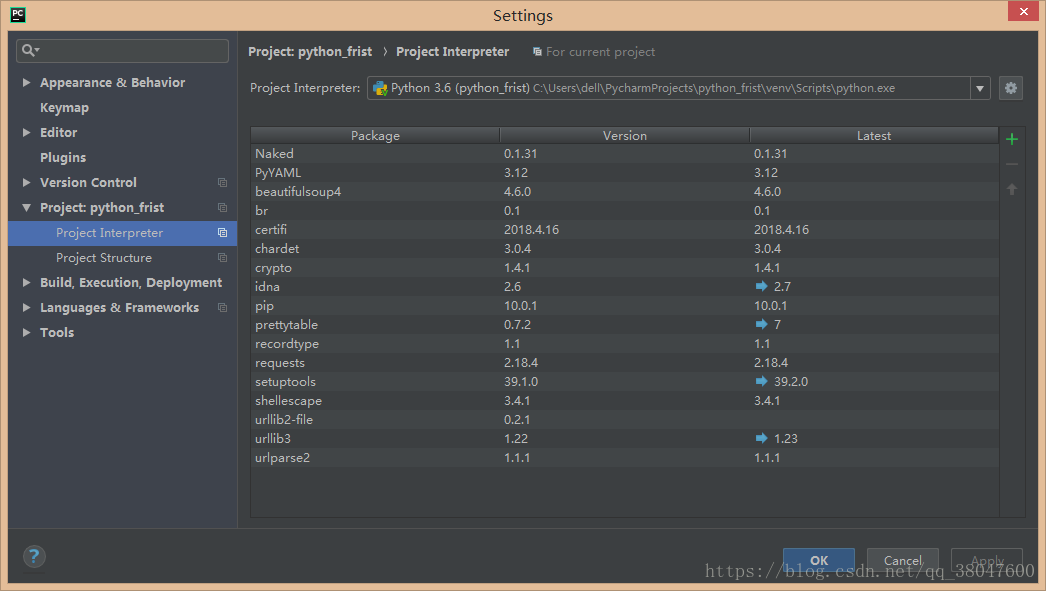The image size is (1046, 591).
Task: Select the urllib2-file package row
Action: point(624,420)
